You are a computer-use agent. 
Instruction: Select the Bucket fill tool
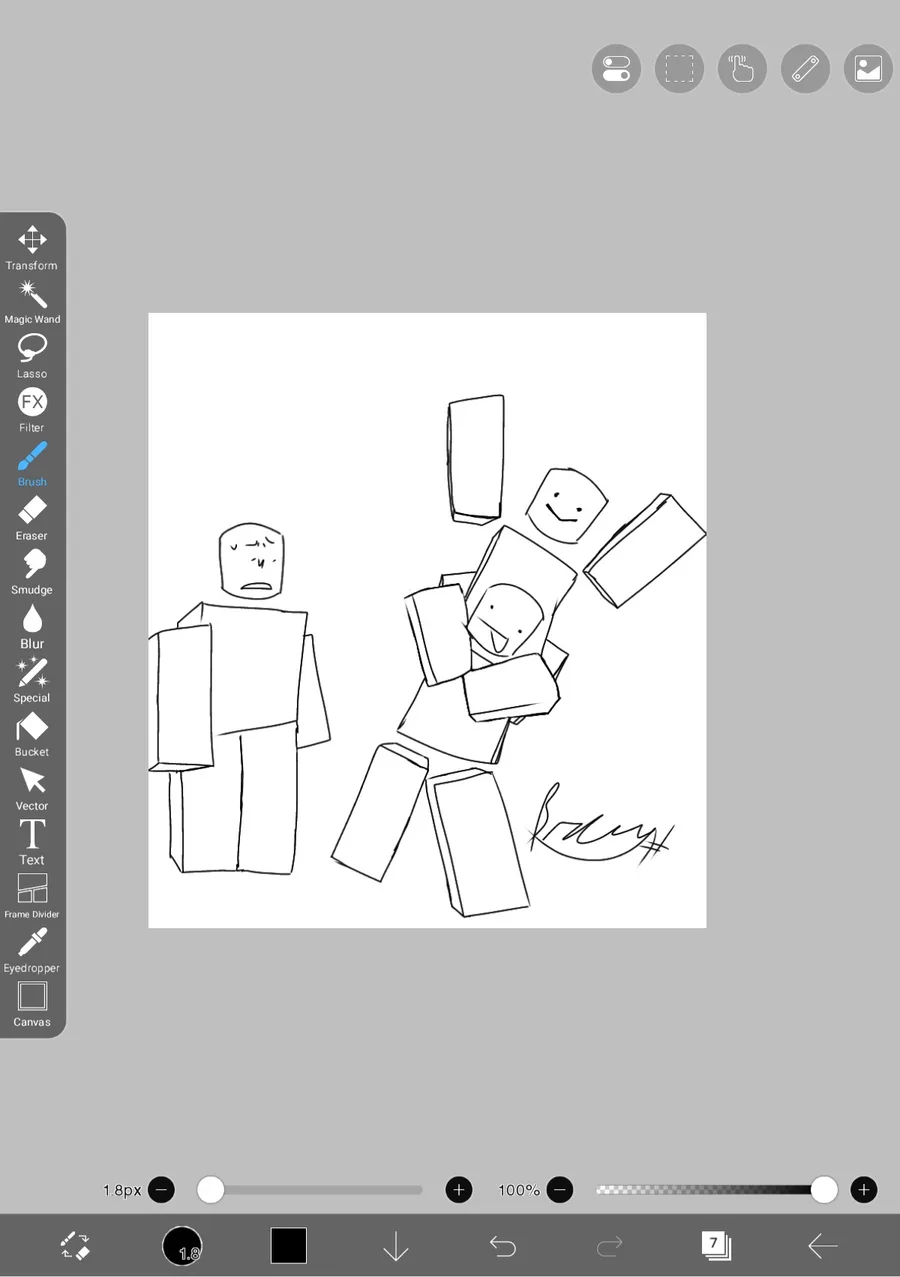(x=32, y=734)
